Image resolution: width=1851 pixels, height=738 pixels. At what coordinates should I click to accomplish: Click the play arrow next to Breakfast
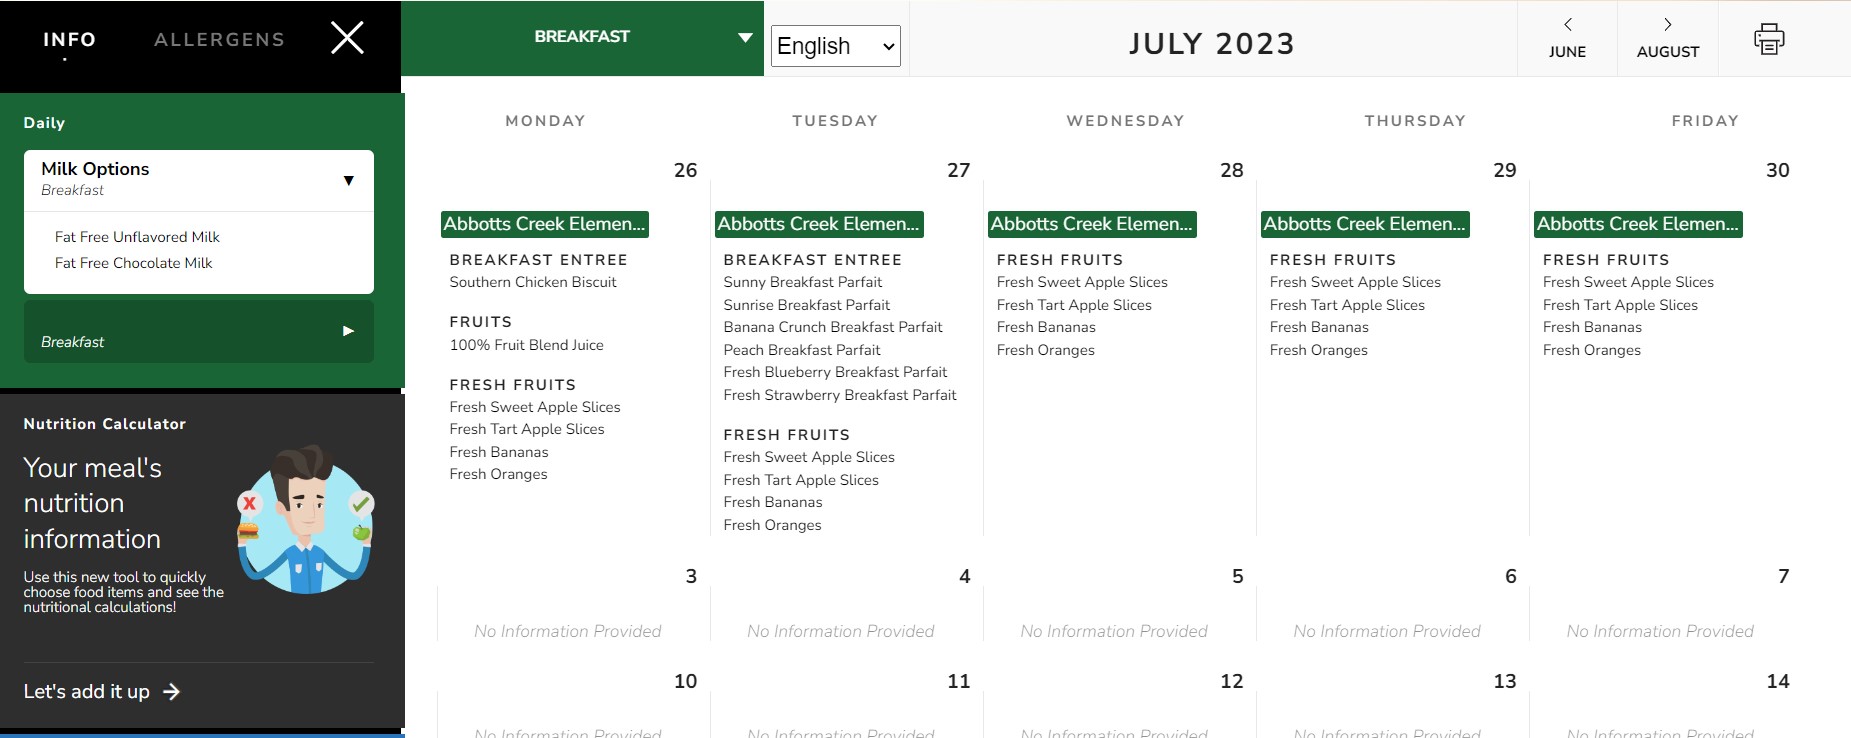click(349, 331)
